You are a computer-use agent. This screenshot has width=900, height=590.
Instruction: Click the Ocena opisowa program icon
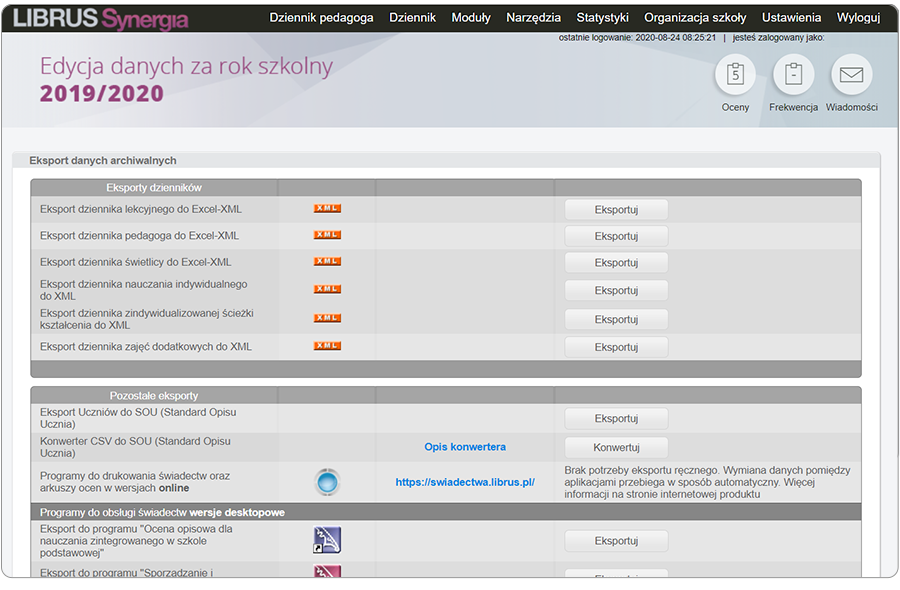[x=327, y=540]
